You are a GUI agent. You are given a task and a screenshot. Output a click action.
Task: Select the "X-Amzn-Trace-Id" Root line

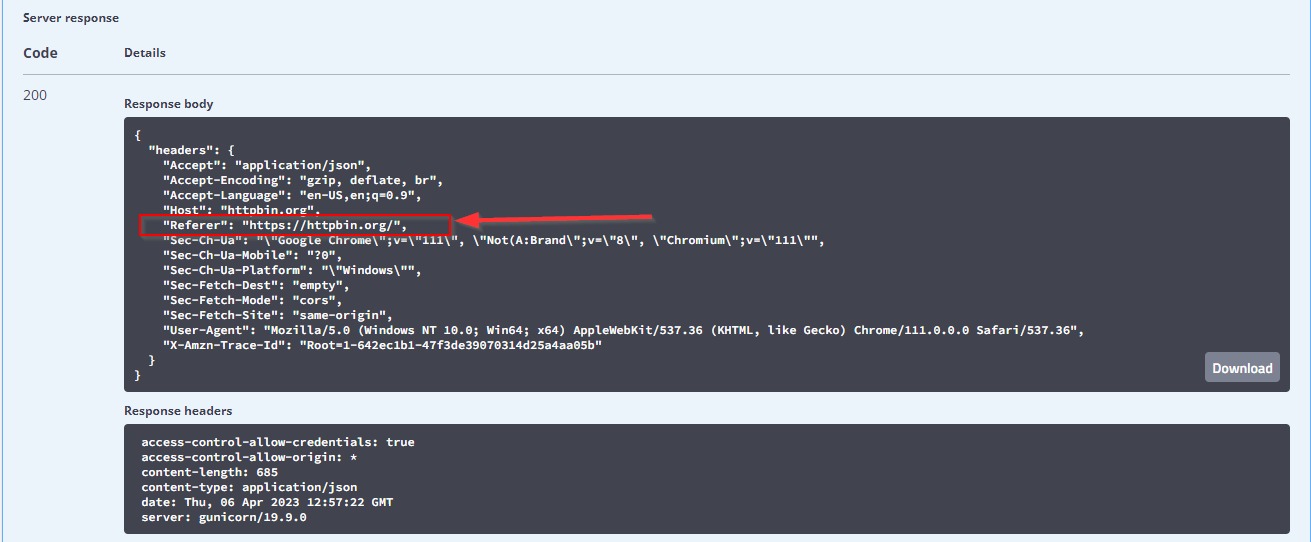coord(383,345)
